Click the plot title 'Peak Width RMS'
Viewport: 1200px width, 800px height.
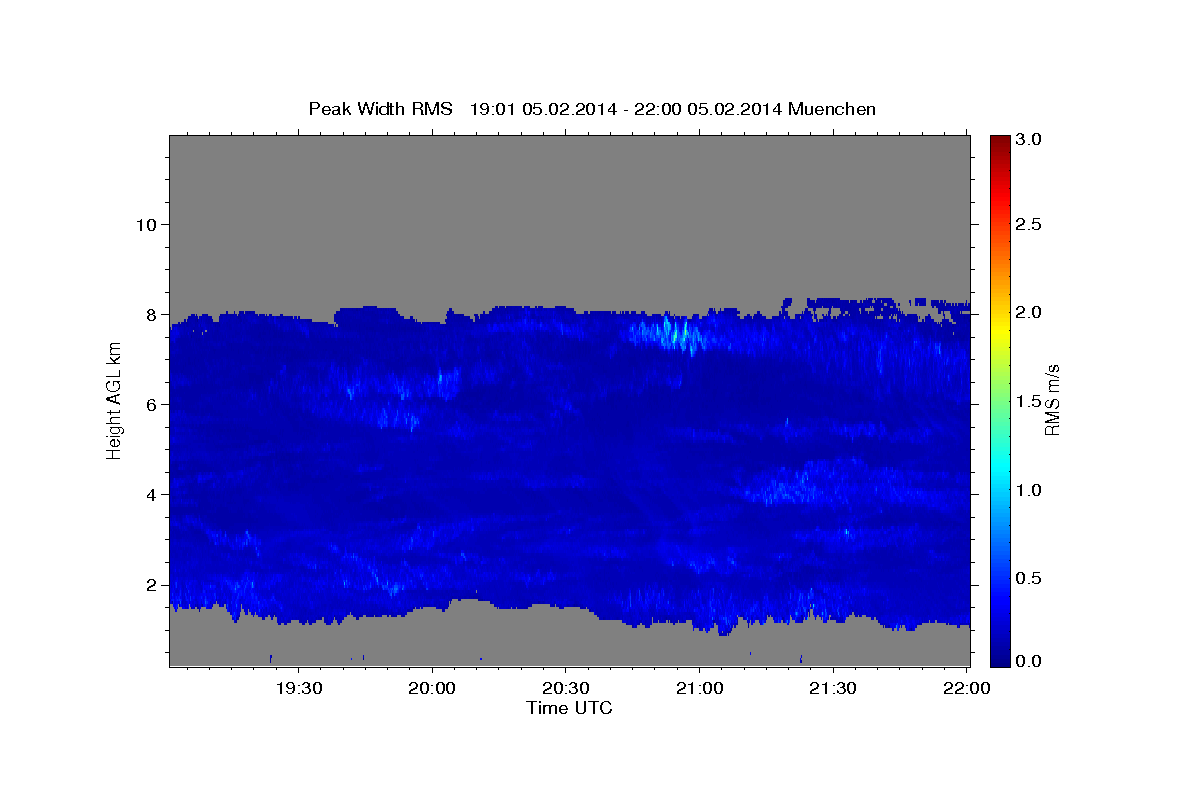(x=380, y=109)
